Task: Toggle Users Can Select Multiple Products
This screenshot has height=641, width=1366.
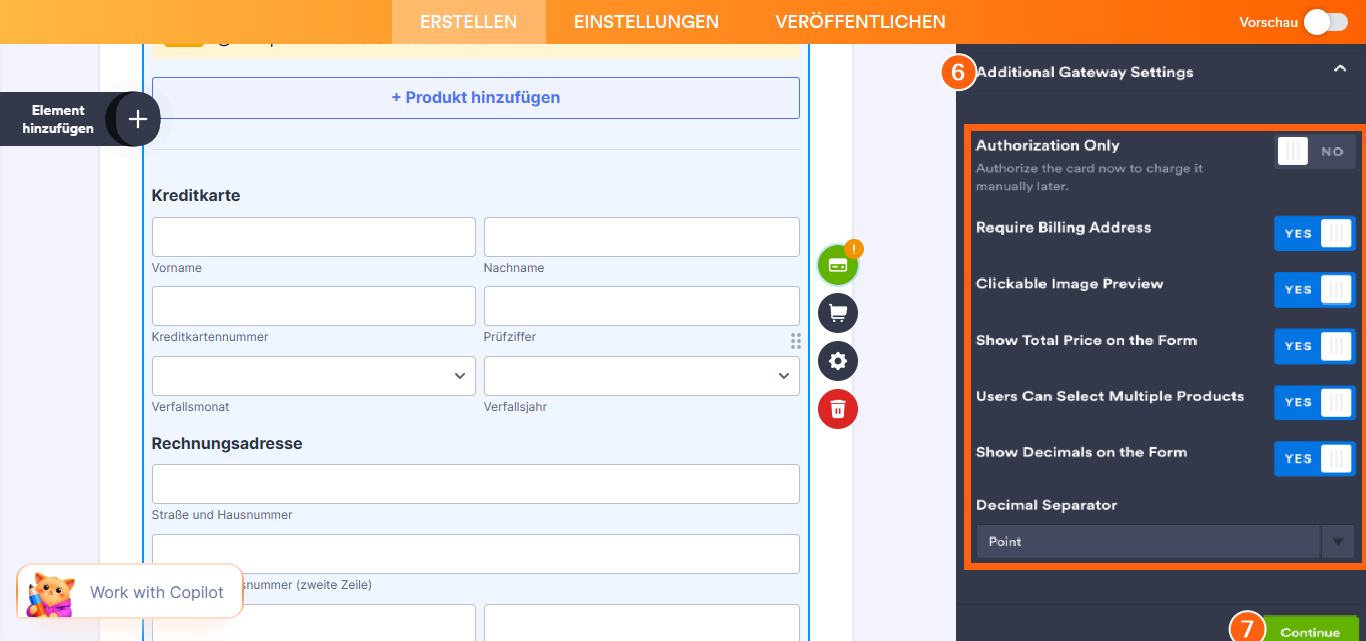Action: coord(1315,402)
